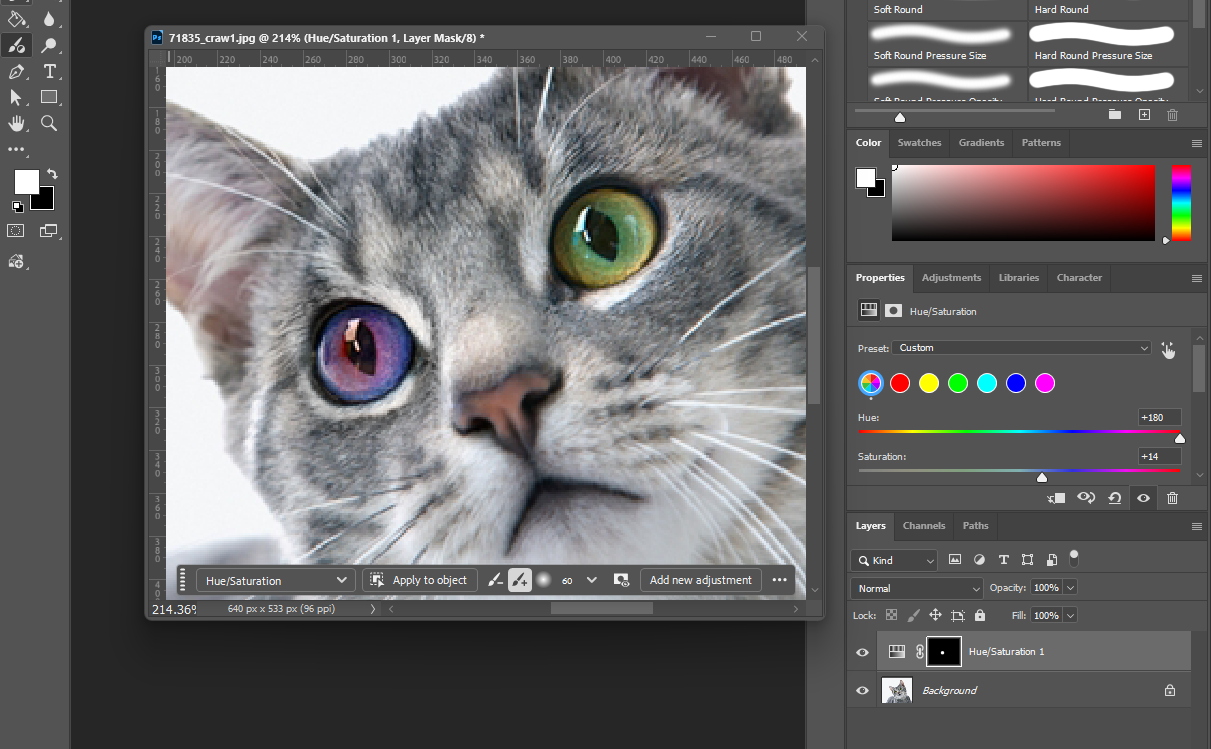This screenshot has width=1211, height=749.
Task: Select the Type tool
Action: pos(49,71)
